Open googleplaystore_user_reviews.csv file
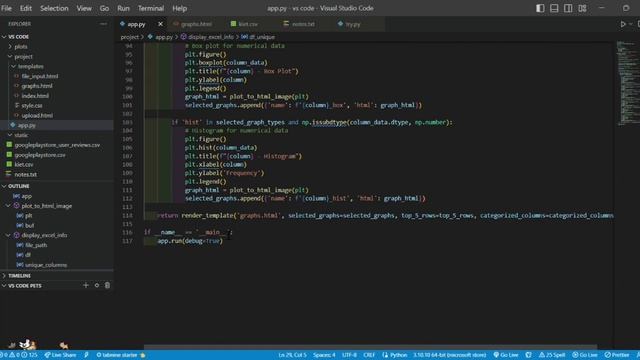 pos(57,145)
